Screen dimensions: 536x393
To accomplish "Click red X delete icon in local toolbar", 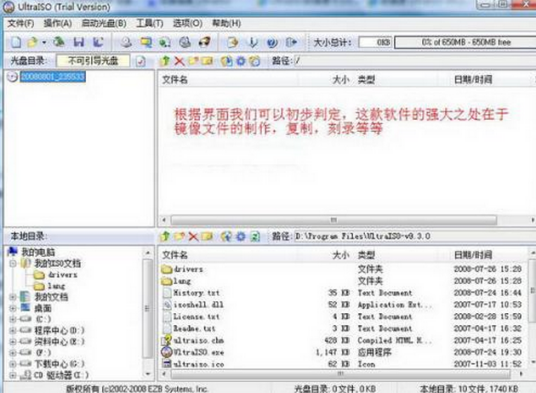I will tap(193, 236).
